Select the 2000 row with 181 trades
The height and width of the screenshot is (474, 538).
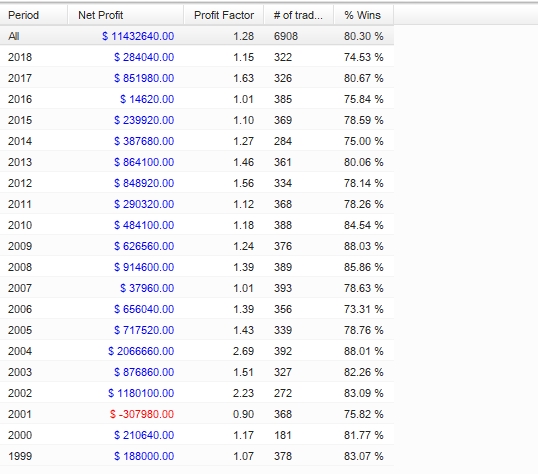pyautogui.click(x=197, y=435)
